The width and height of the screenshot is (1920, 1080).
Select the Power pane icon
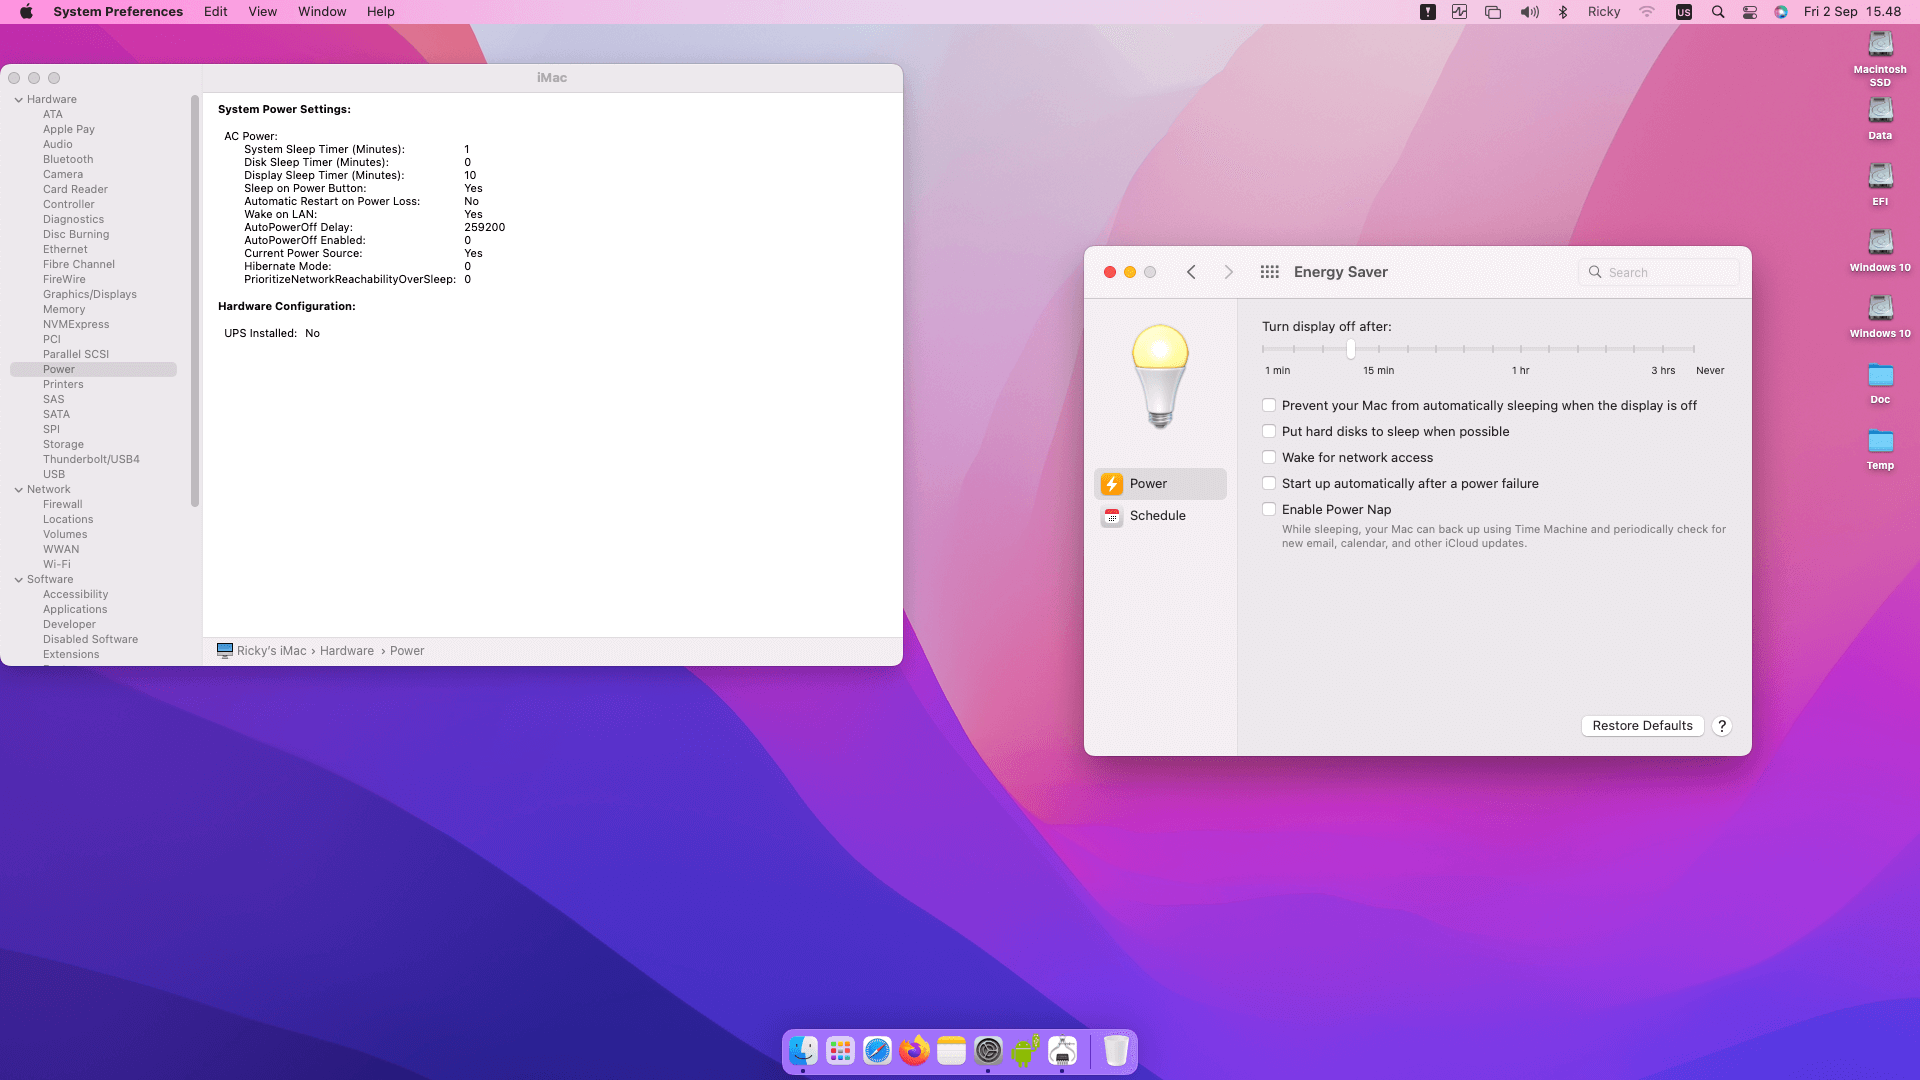tap(1112, 484)
